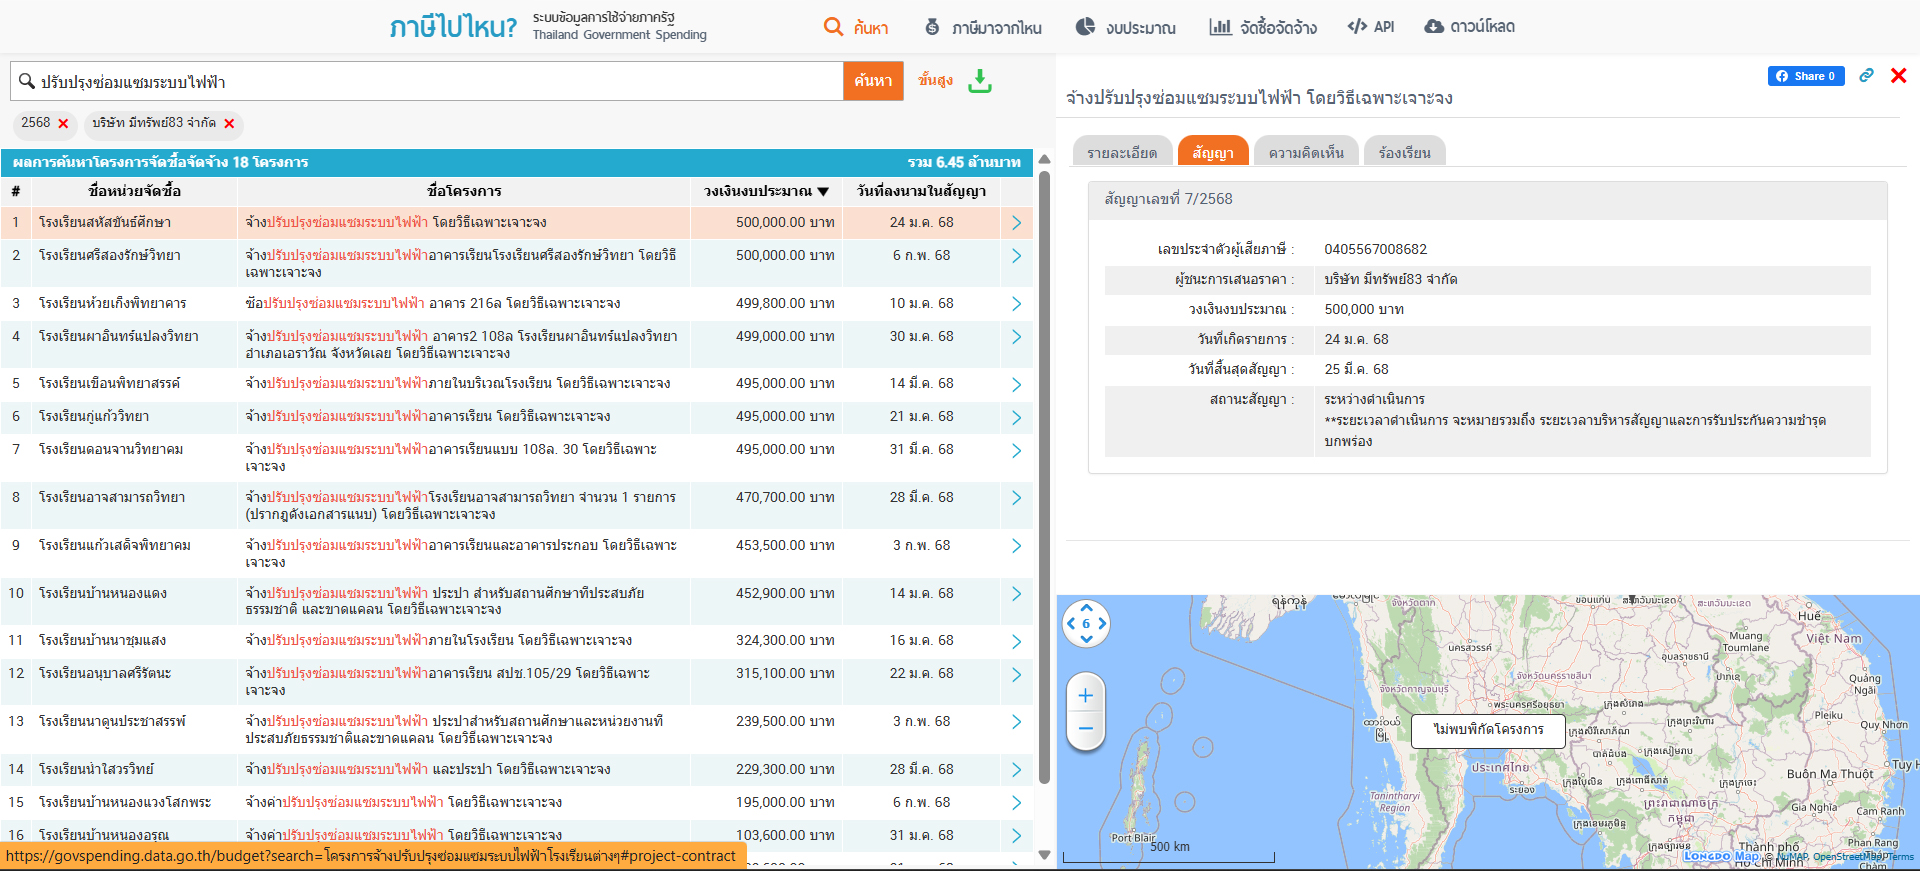Click the orange ค้นหา search button
This screenshot has height=871, width=1920.
873,81
